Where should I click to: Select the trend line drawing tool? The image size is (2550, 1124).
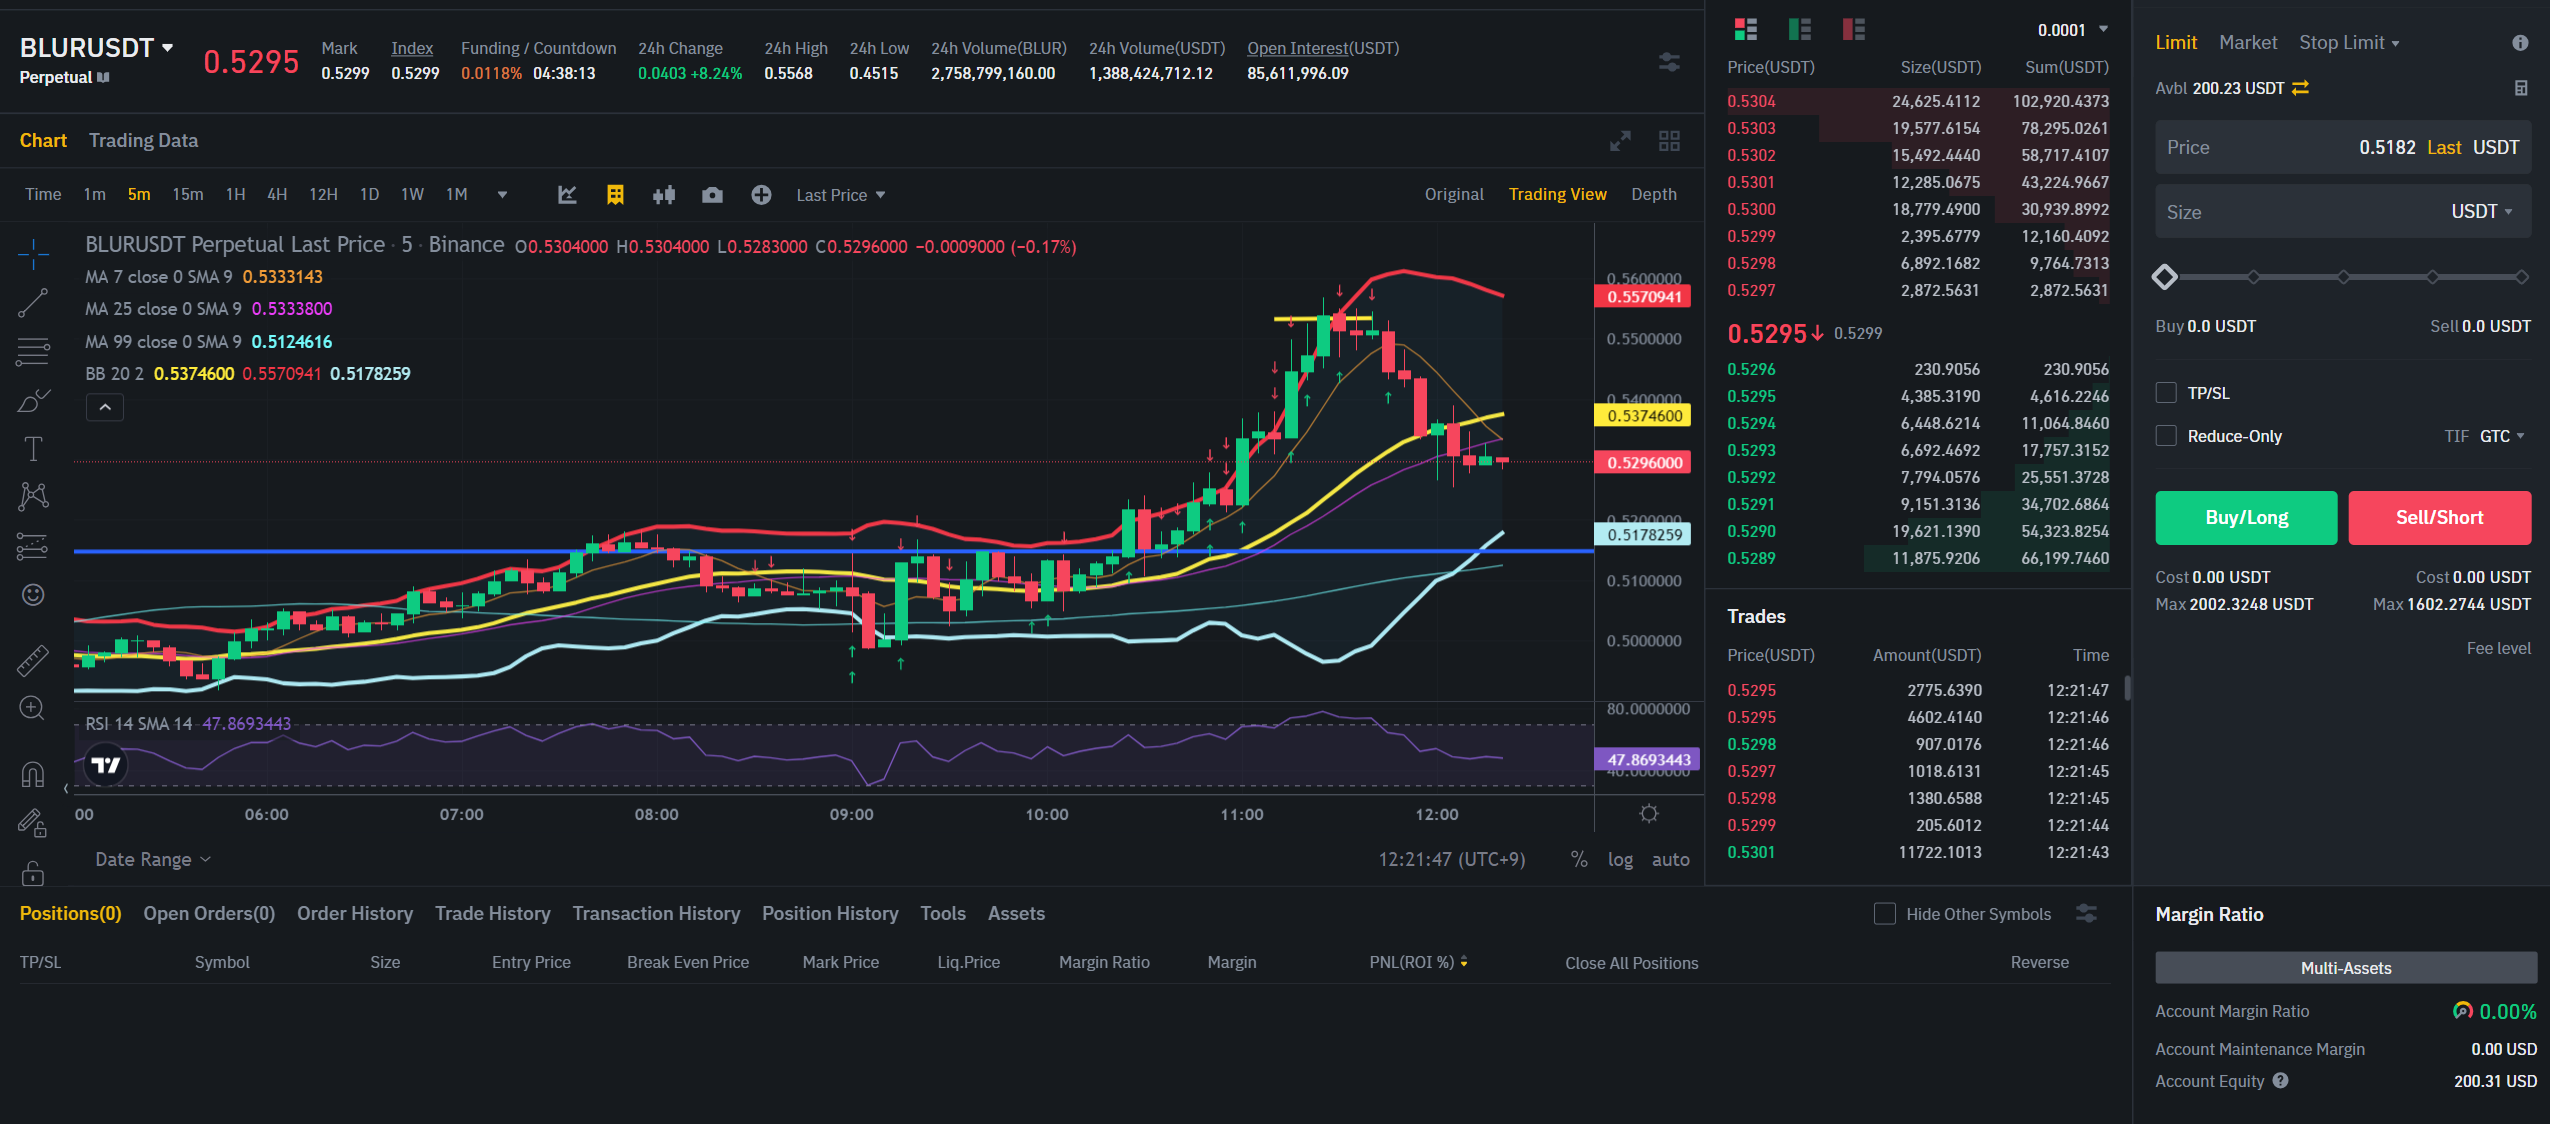[33, 303]
